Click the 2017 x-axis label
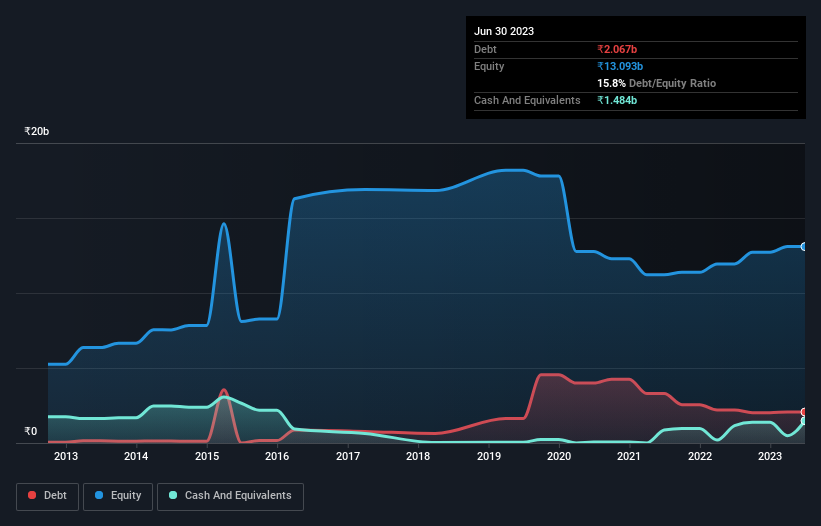 coord(348,456)
